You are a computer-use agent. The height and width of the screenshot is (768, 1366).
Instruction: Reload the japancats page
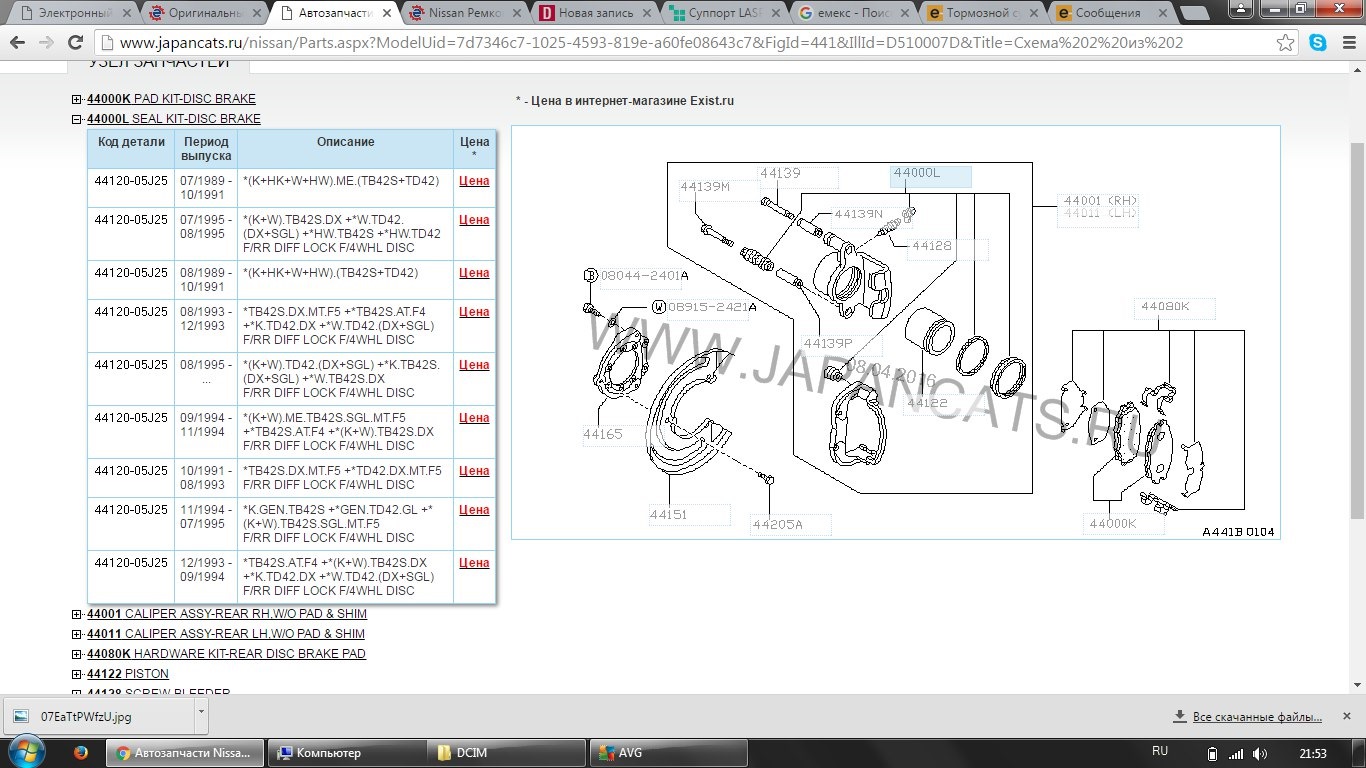coord(75,43)
